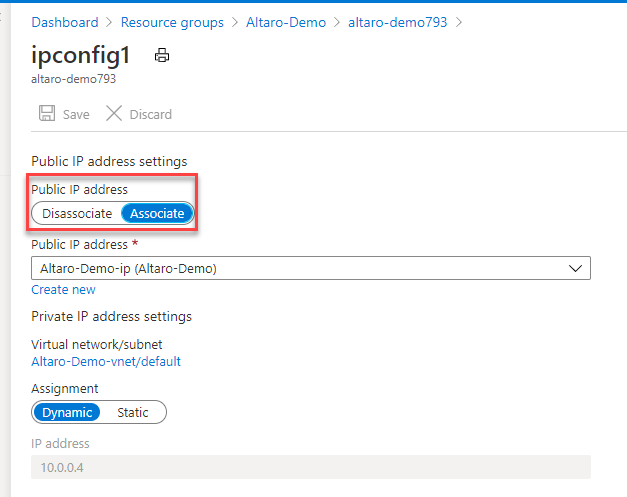Open Resource groups breadcrumb

[x=172, y=22]
